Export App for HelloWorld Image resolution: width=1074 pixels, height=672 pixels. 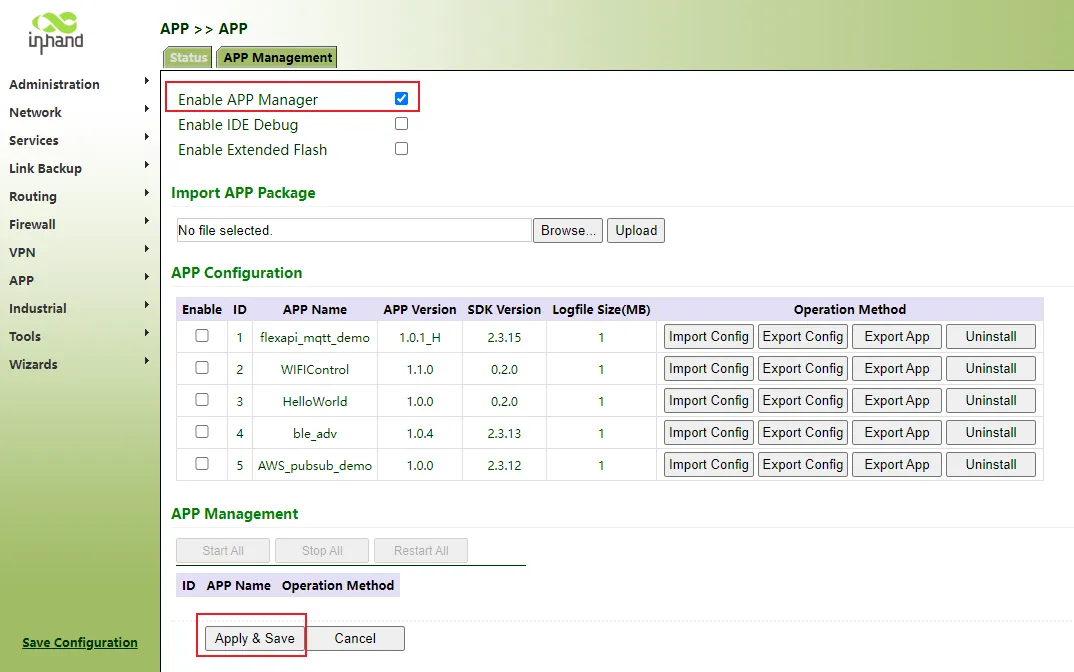[897, 401]
